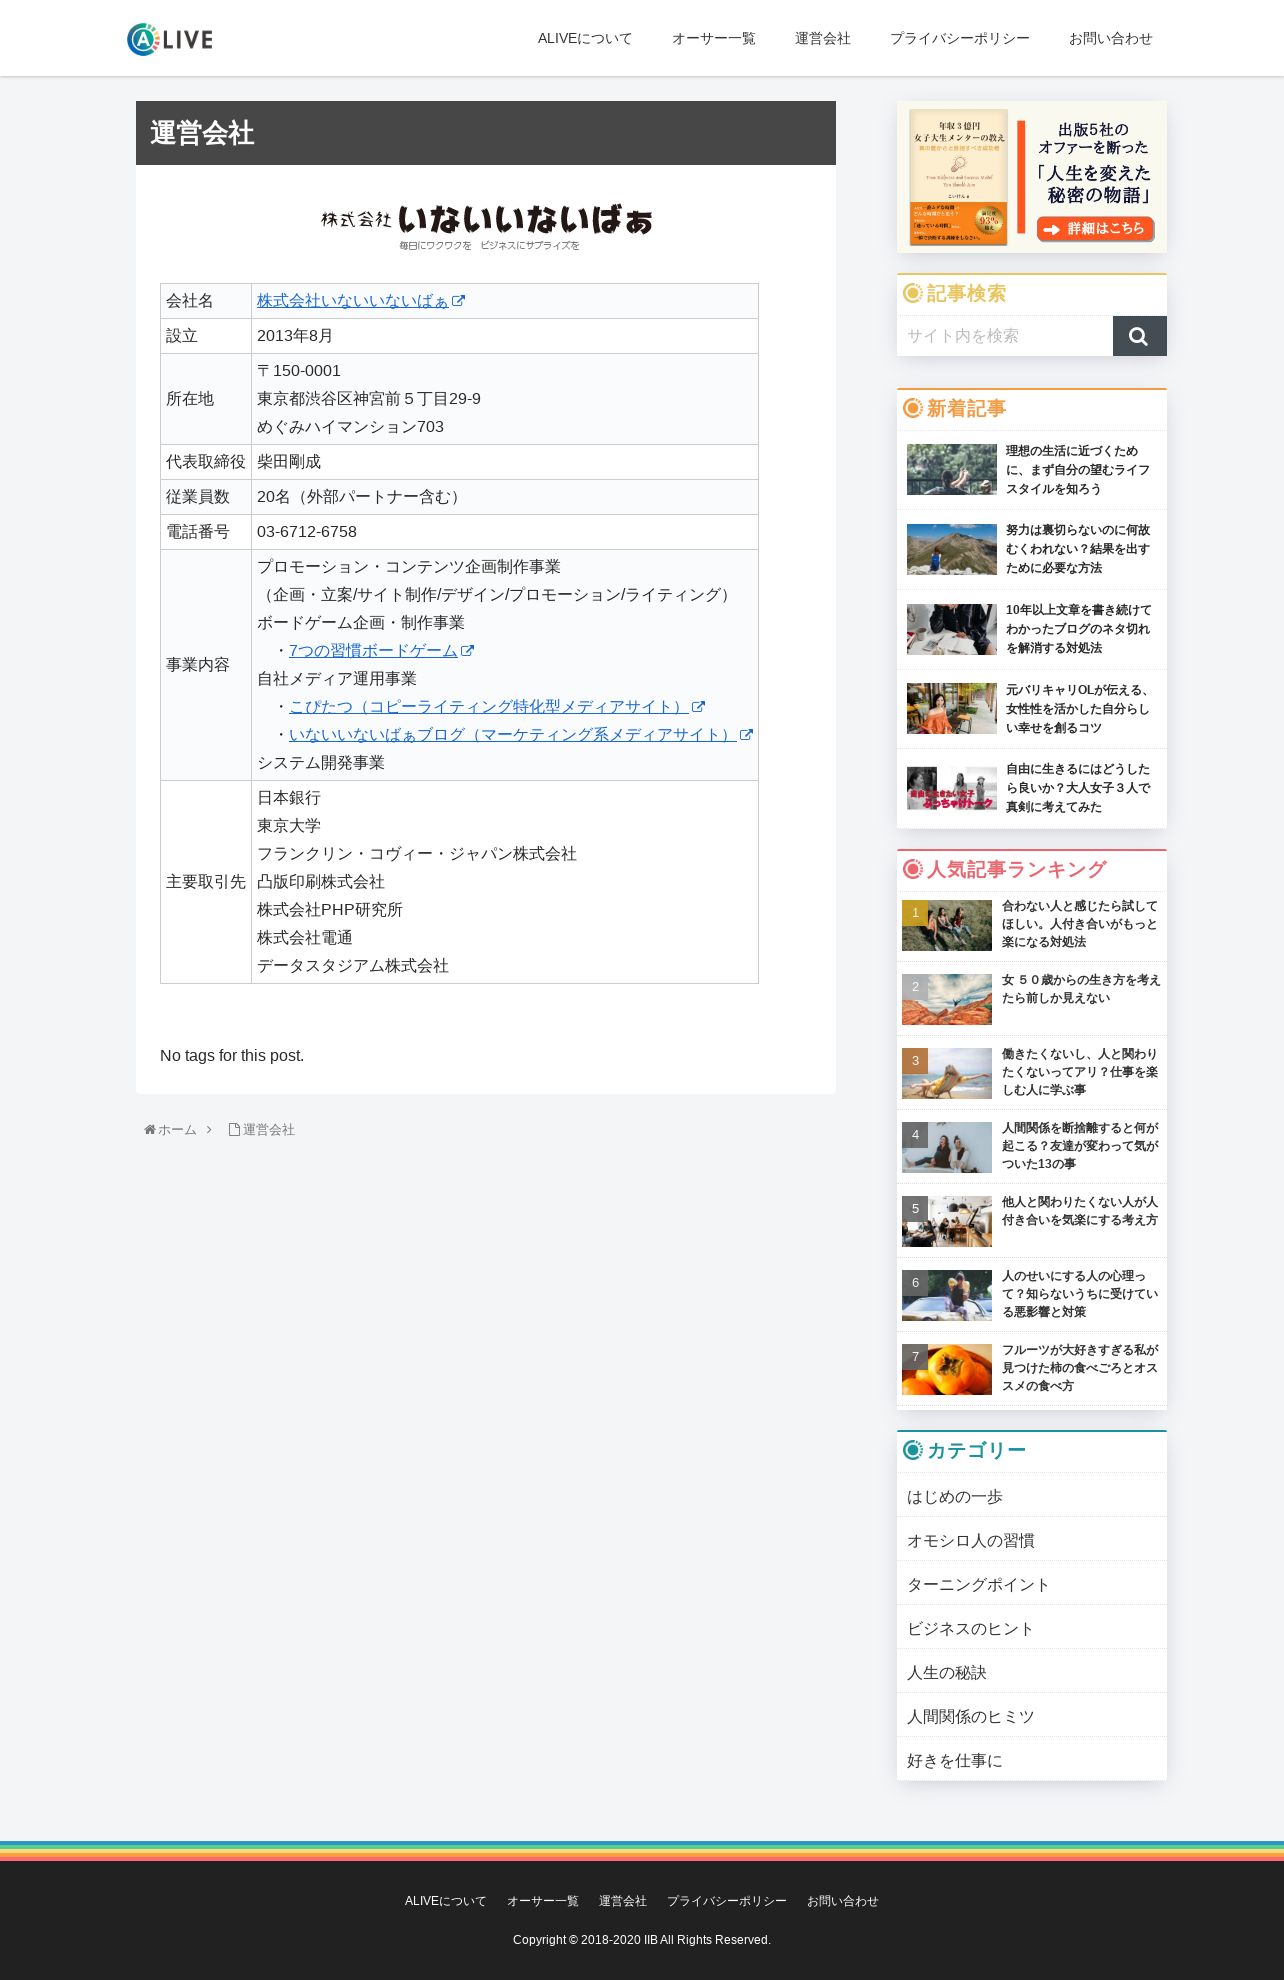This screenshot has height=1980, width=1284.
Task: Click footer link プライバシーポリシー
Action: pyautogui.click(x=727, y=1901)
